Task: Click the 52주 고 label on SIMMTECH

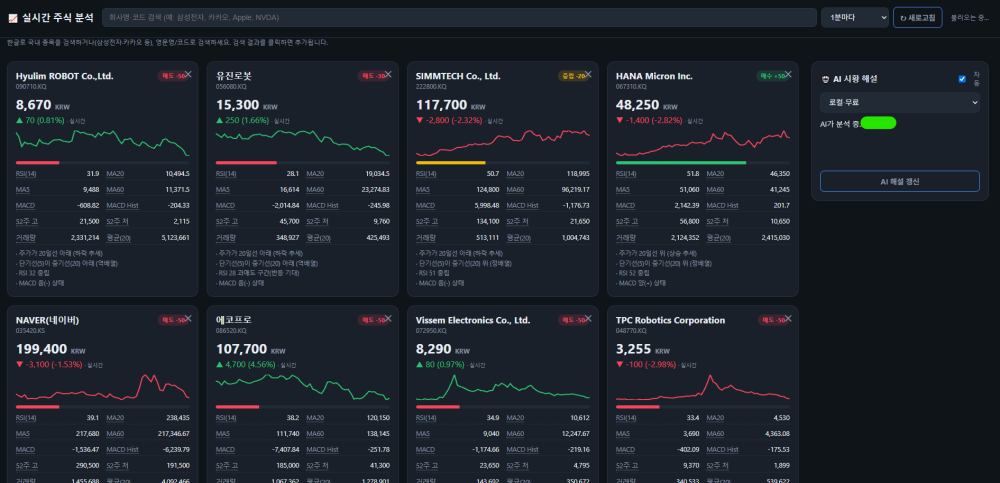Action: 427,221
